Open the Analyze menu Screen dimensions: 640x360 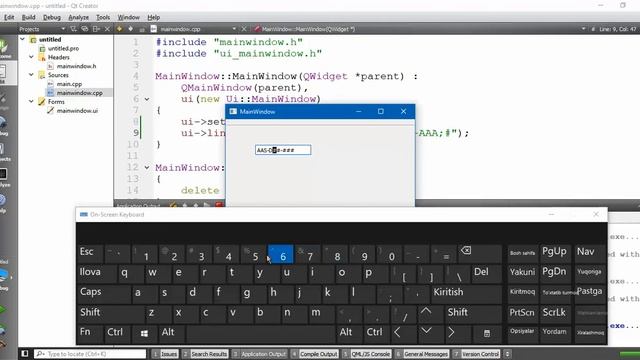[x=78, y=17]
